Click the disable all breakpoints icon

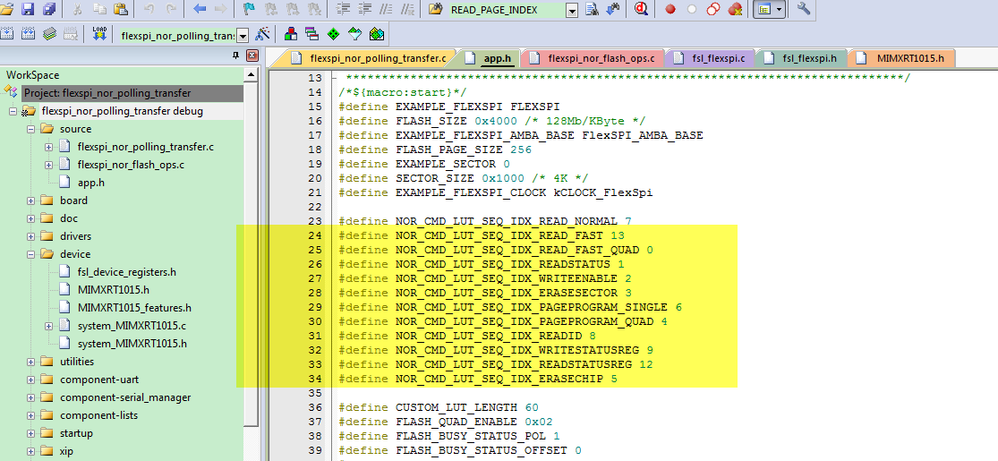(713, 9)
